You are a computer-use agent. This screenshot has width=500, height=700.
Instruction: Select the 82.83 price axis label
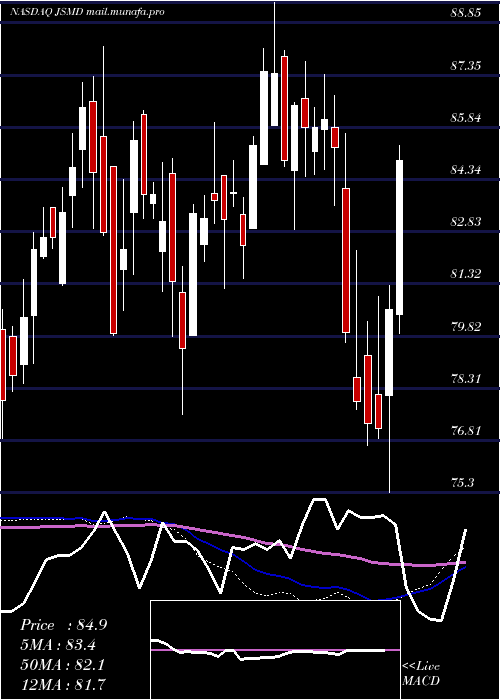tap(466, 222)
